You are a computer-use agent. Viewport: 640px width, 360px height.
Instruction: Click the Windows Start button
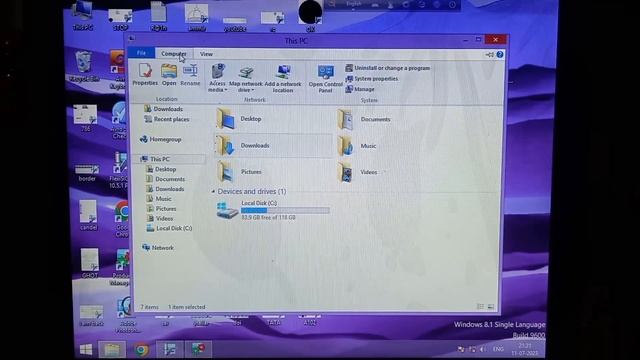pyautogui.click(x=86, y=350)
